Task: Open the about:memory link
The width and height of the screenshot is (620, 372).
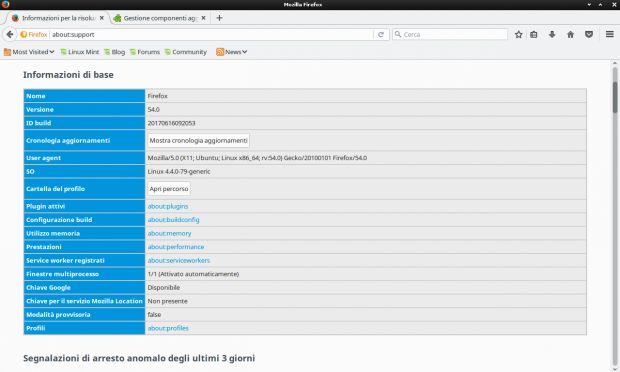Action: 169,233
